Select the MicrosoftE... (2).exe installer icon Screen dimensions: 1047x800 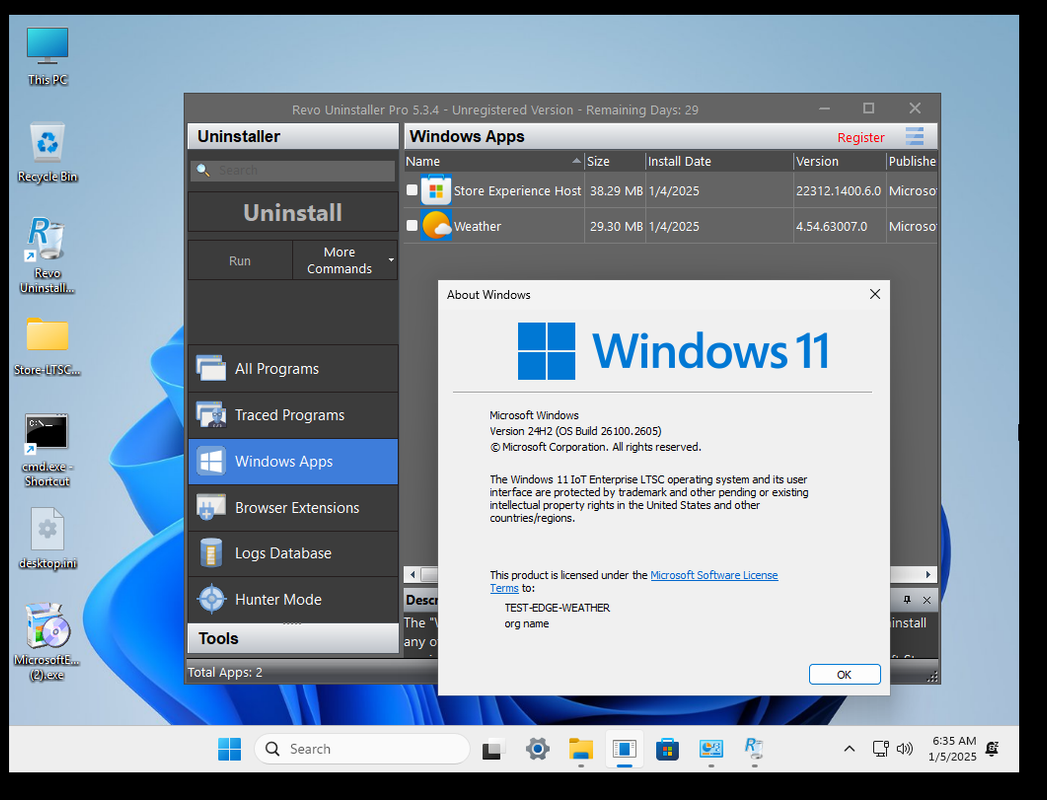(47, 642)
